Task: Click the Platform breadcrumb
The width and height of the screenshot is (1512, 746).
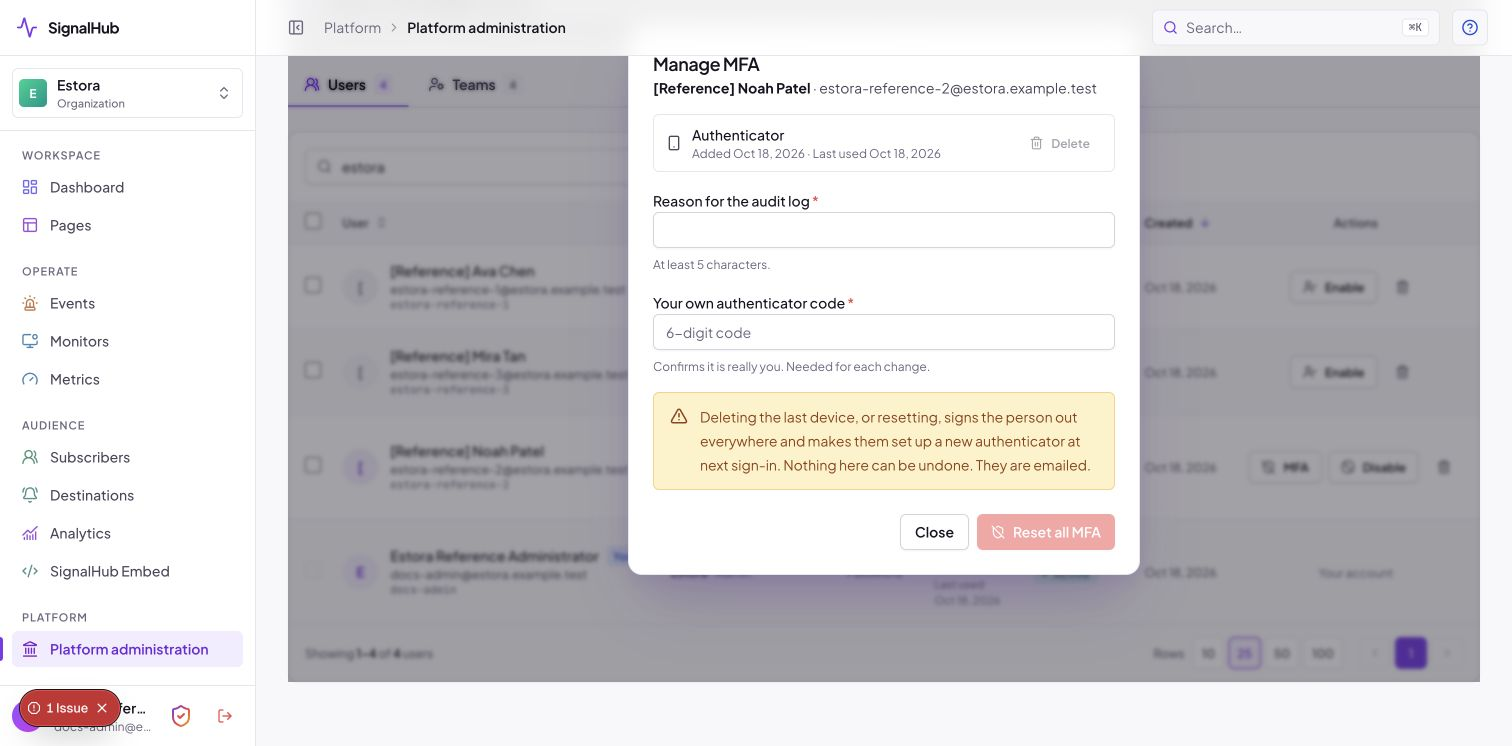Action: (x=352, y=28)
